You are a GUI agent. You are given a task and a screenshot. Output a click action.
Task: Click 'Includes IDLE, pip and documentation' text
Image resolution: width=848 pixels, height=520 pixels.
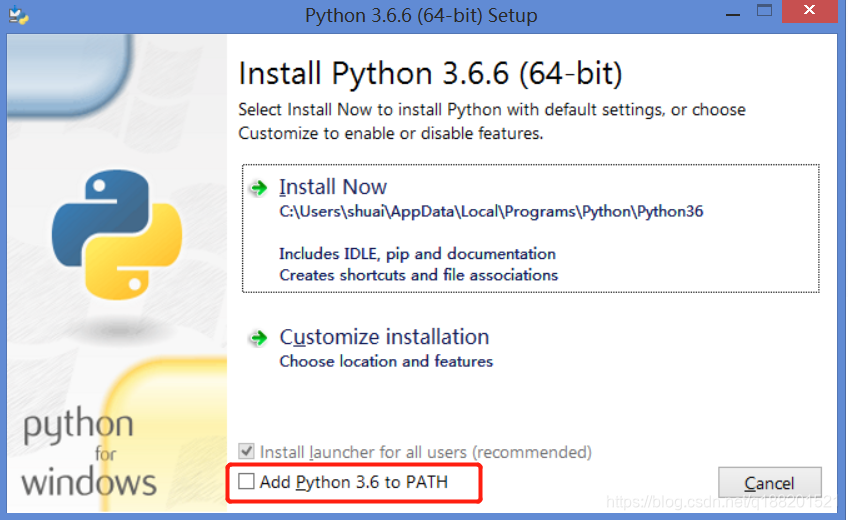418,254
